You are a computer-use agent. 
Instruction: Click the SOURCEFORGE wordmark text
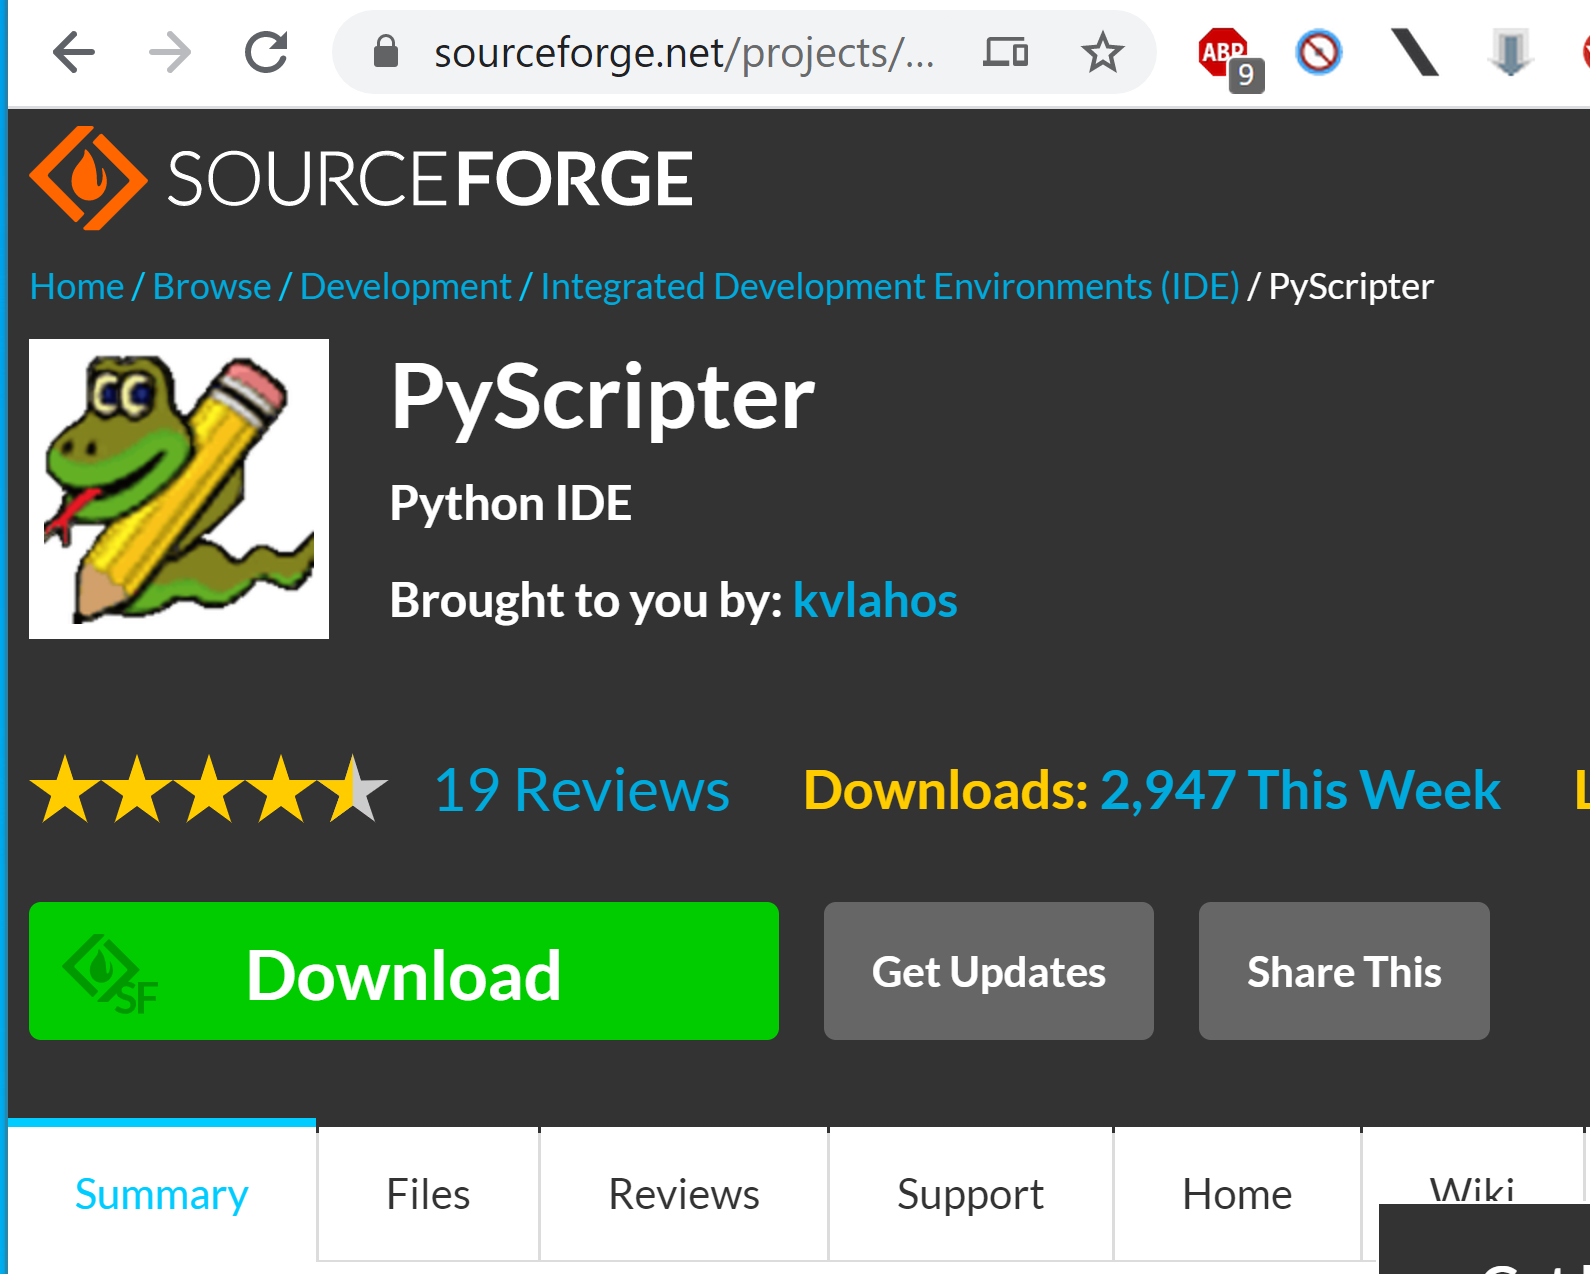pyautogui.click(x=430, y=179)
